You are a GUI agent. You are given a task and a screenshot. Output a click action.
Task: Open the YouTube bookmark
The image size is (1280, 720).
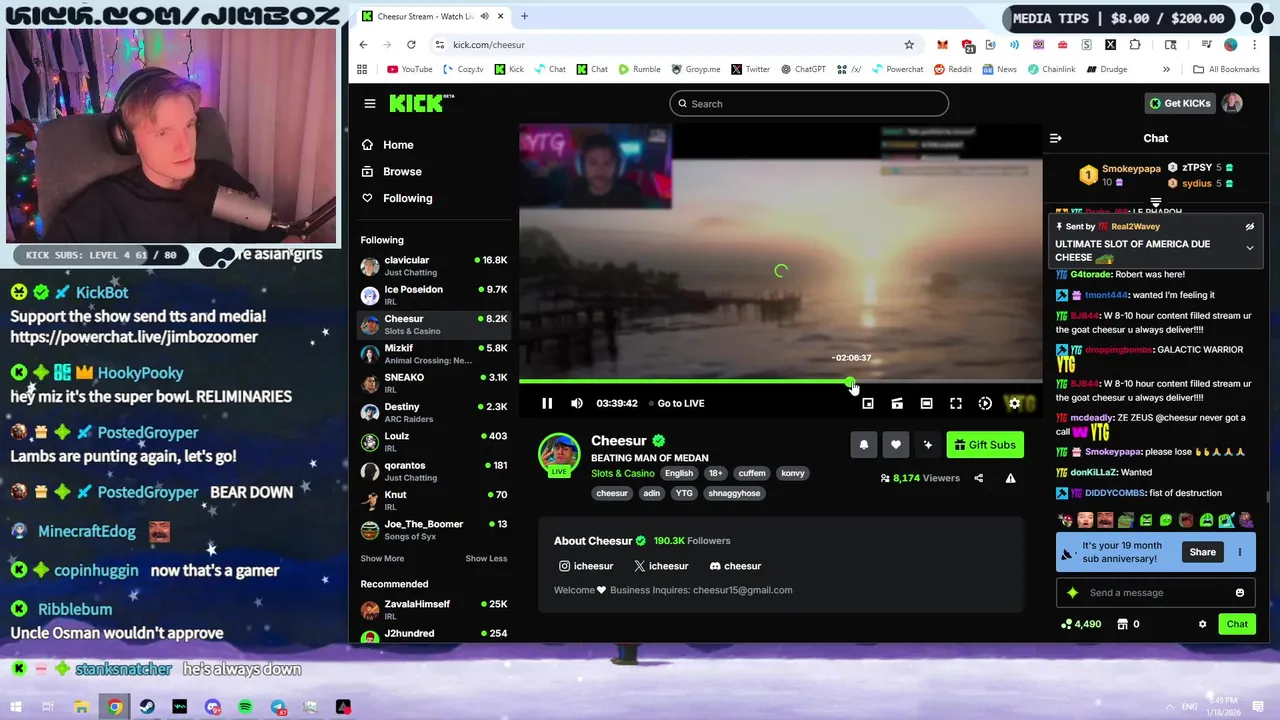coord(409,69)
